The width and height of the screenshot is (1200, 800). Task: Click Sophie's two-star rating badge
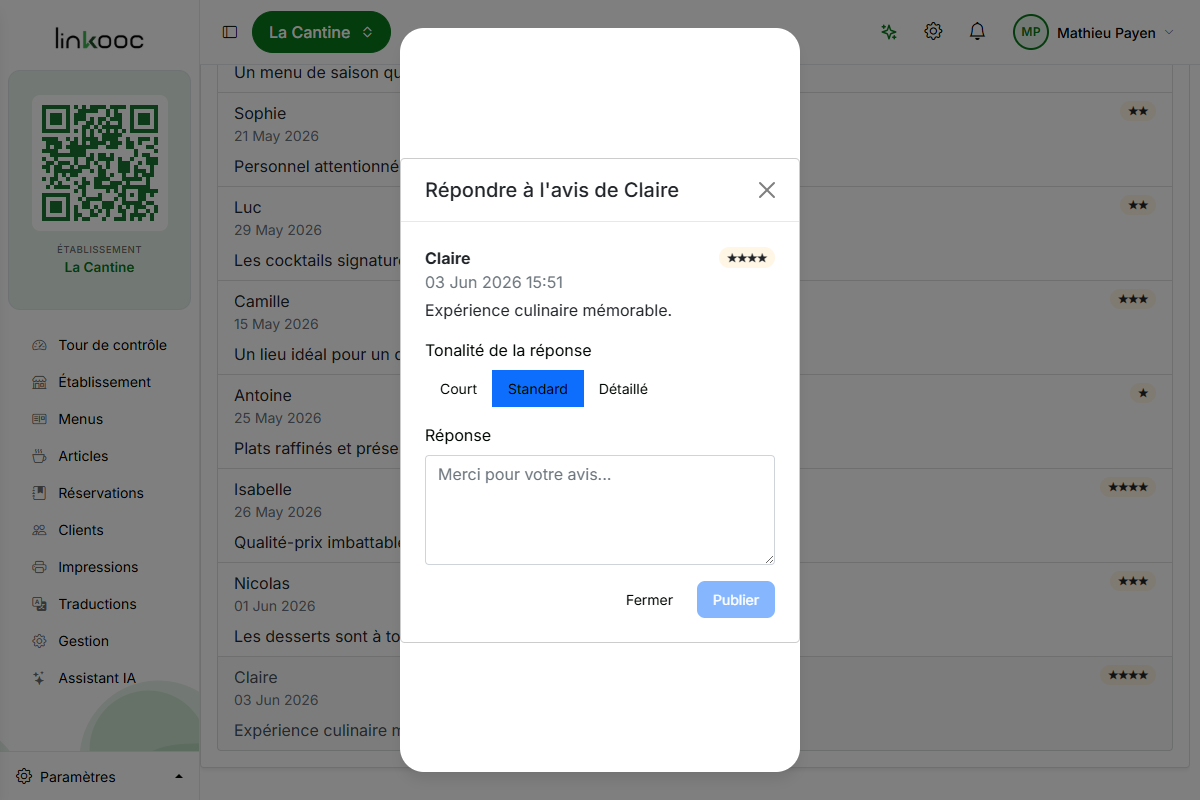[x=1138, y=111]
